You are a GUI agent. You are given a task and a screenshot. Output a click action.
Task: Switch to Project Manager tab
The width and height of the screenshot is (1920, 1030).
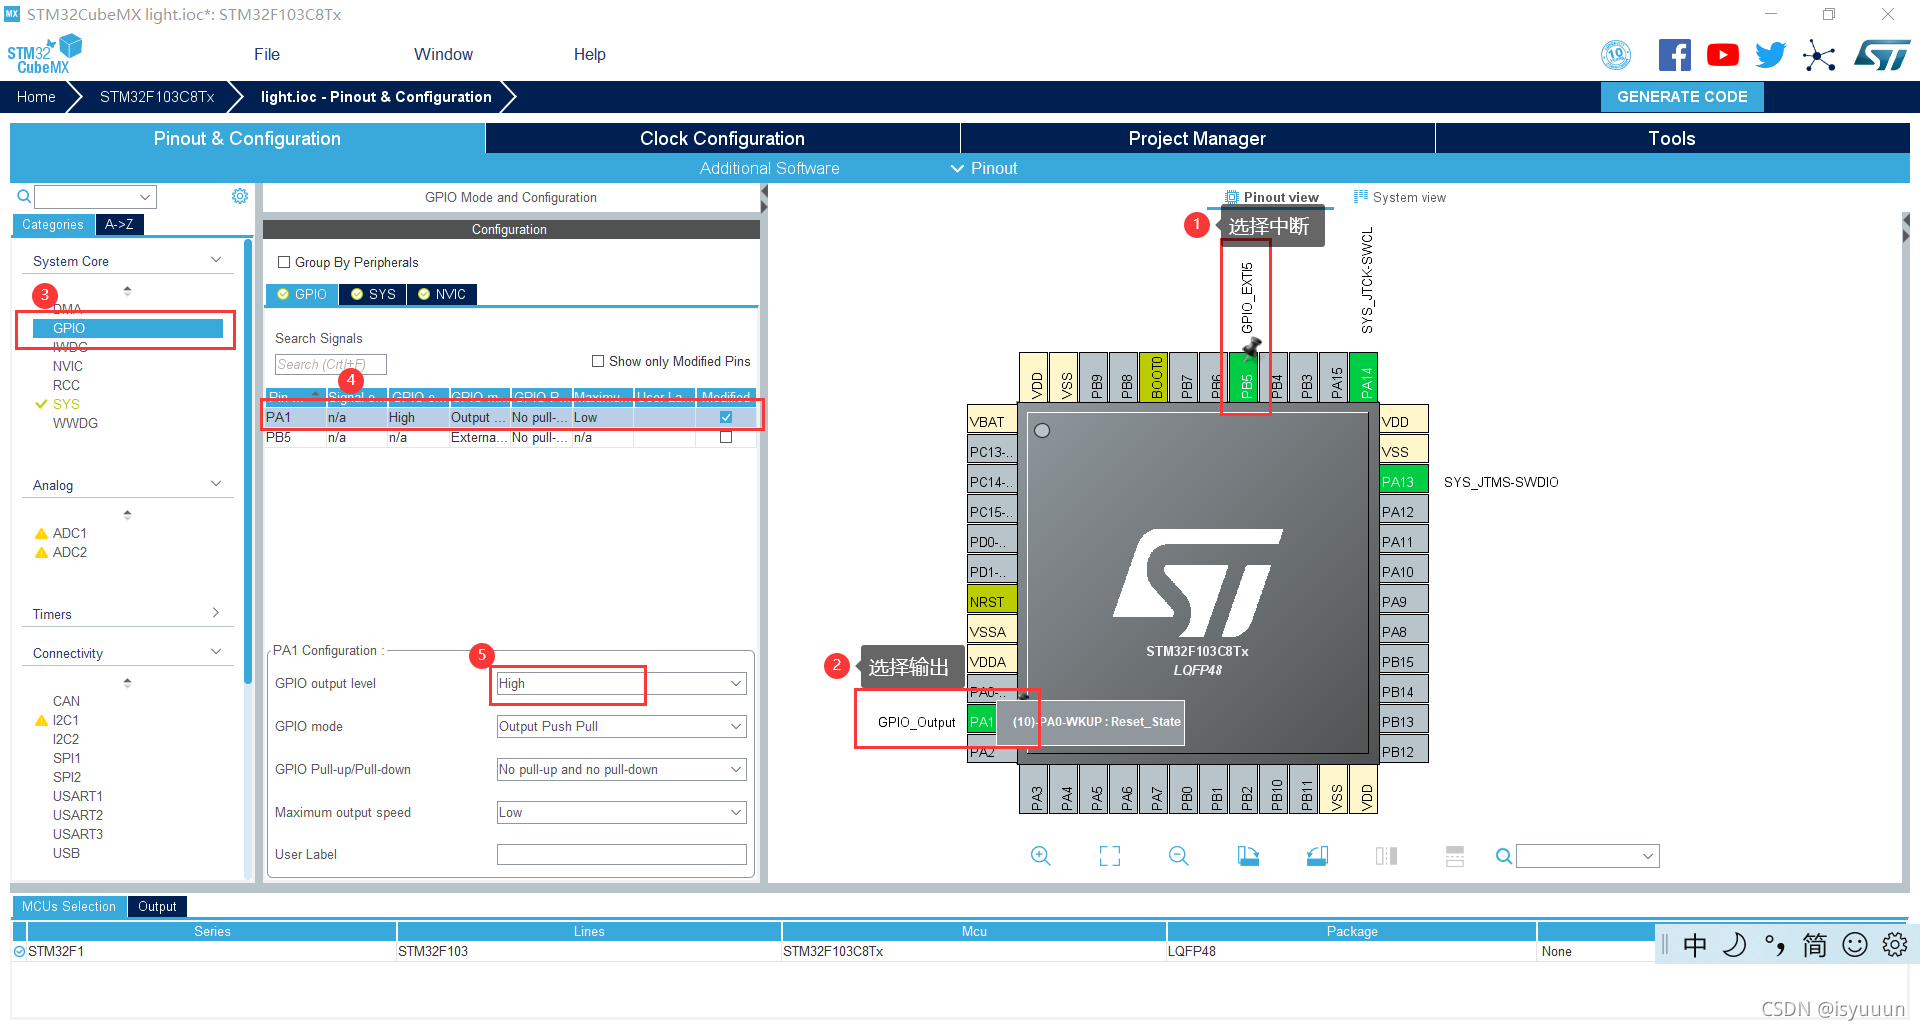(x=1197, y=138)
